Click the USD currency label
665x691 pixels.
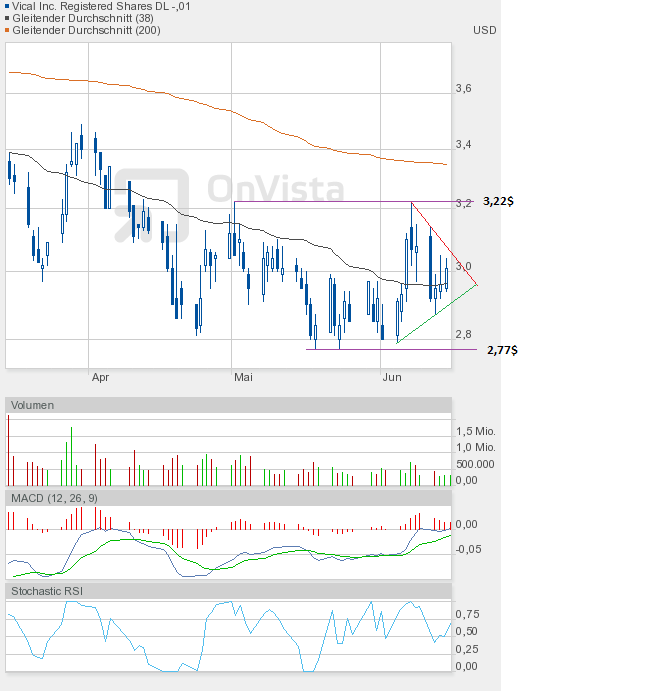coord(484,30)
